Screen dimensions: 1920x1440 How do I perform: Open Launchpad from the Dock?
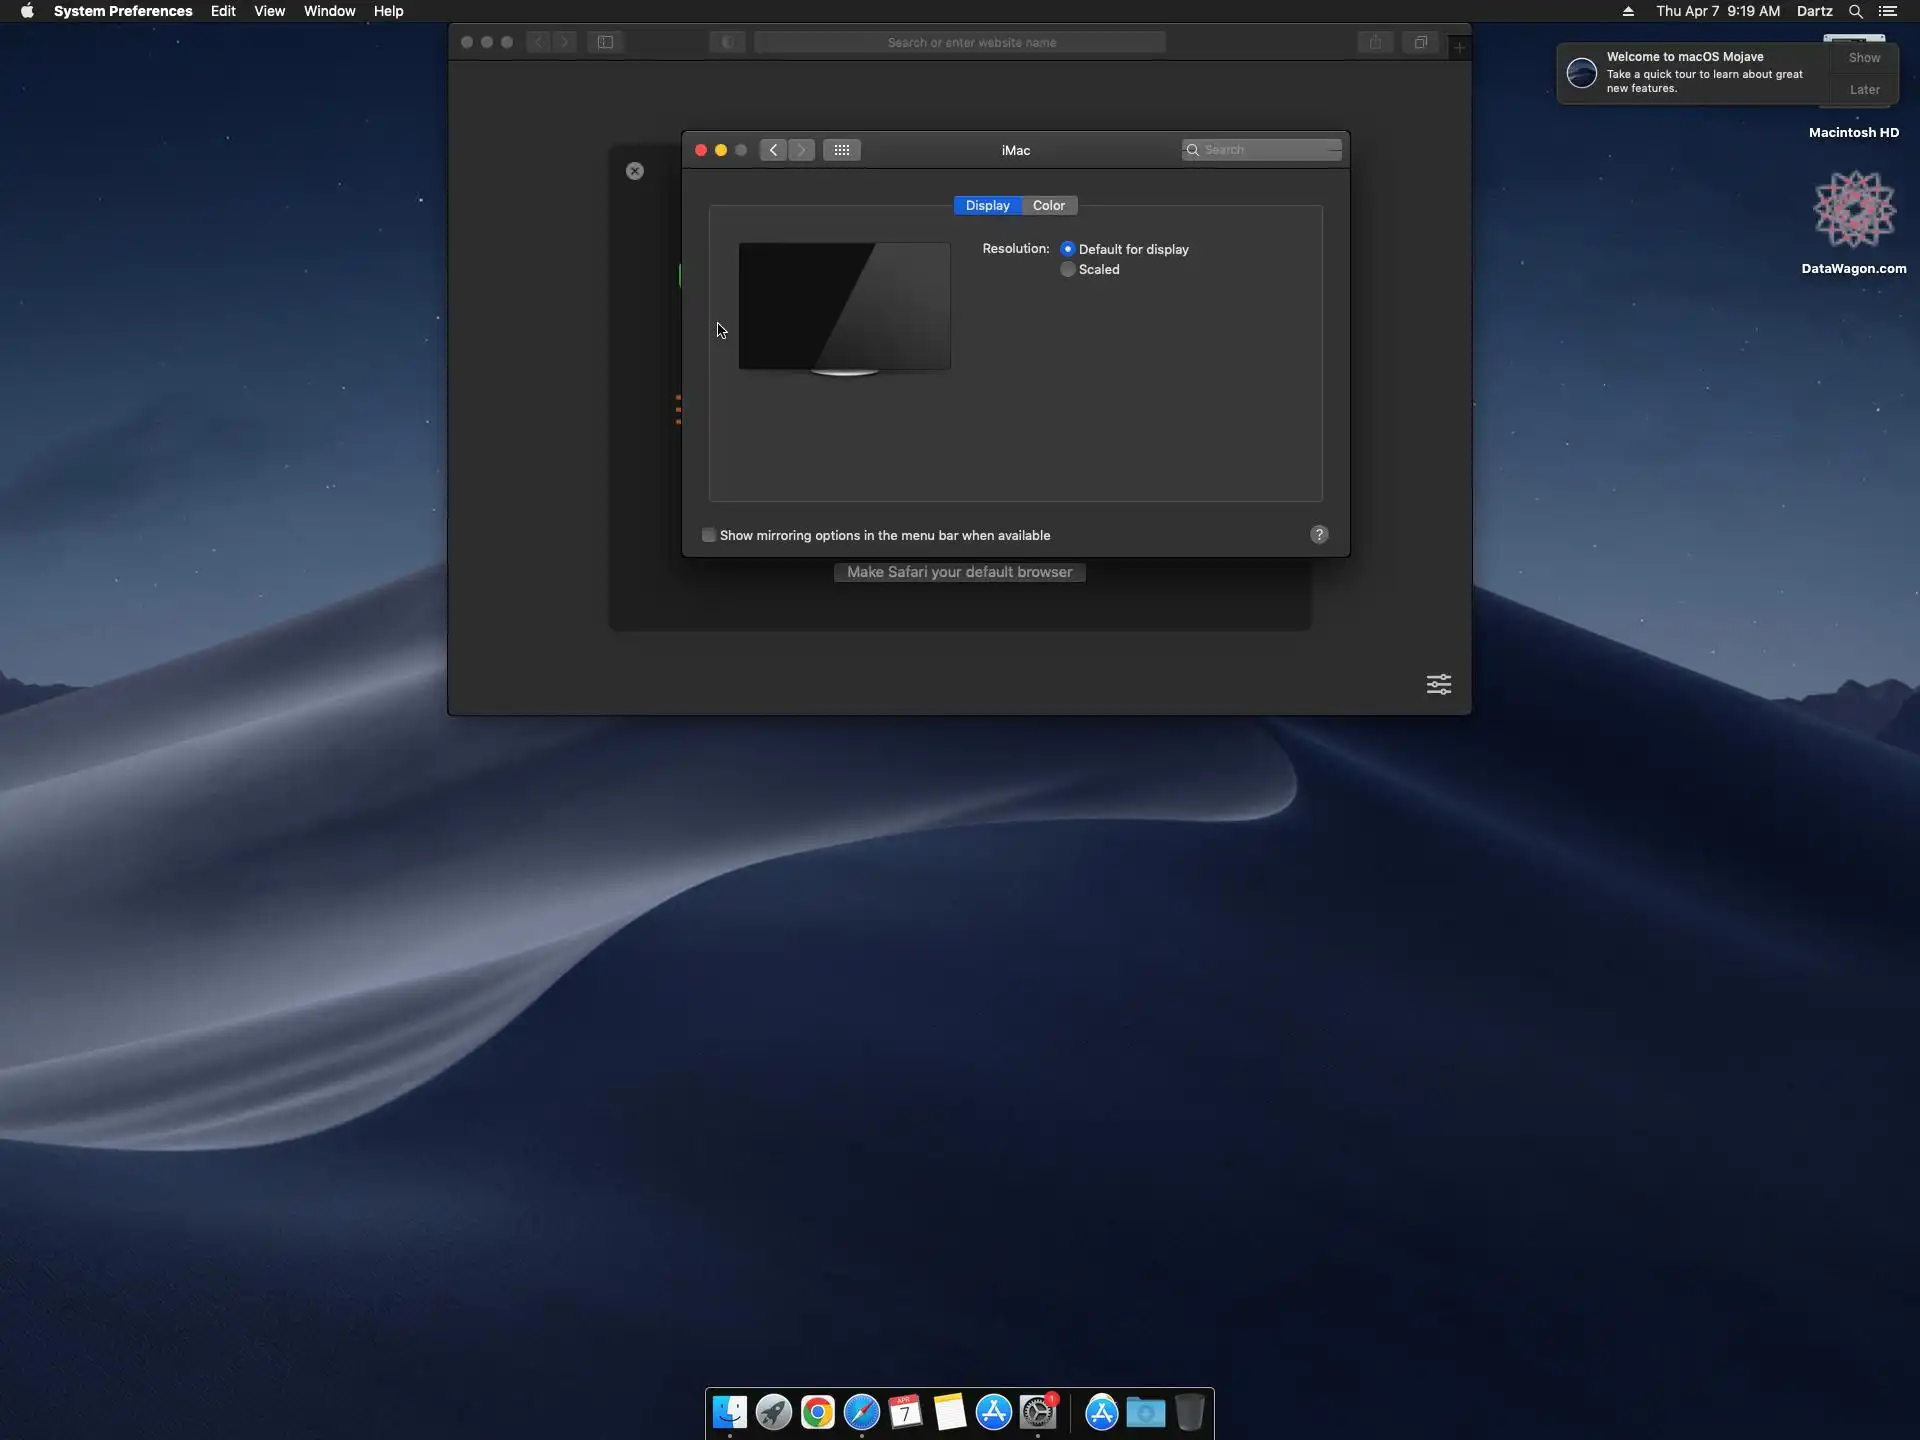click(x=773, y=1412)
